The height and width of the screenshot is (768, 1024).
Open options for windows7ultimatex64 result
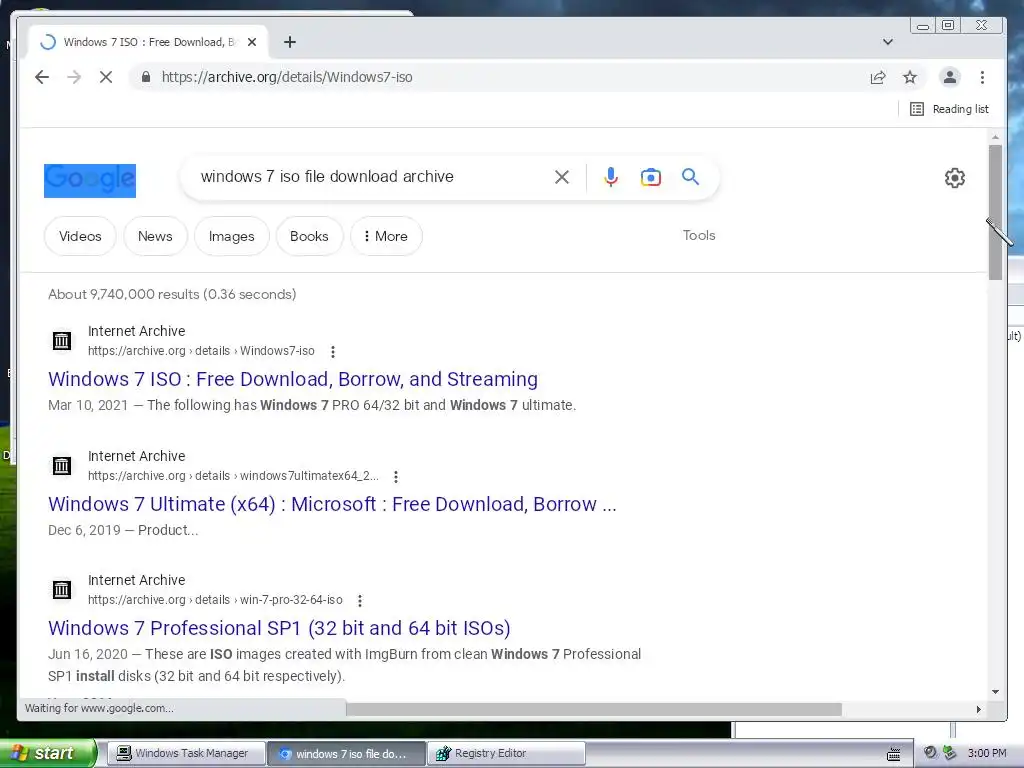click(x=396, y=477)
